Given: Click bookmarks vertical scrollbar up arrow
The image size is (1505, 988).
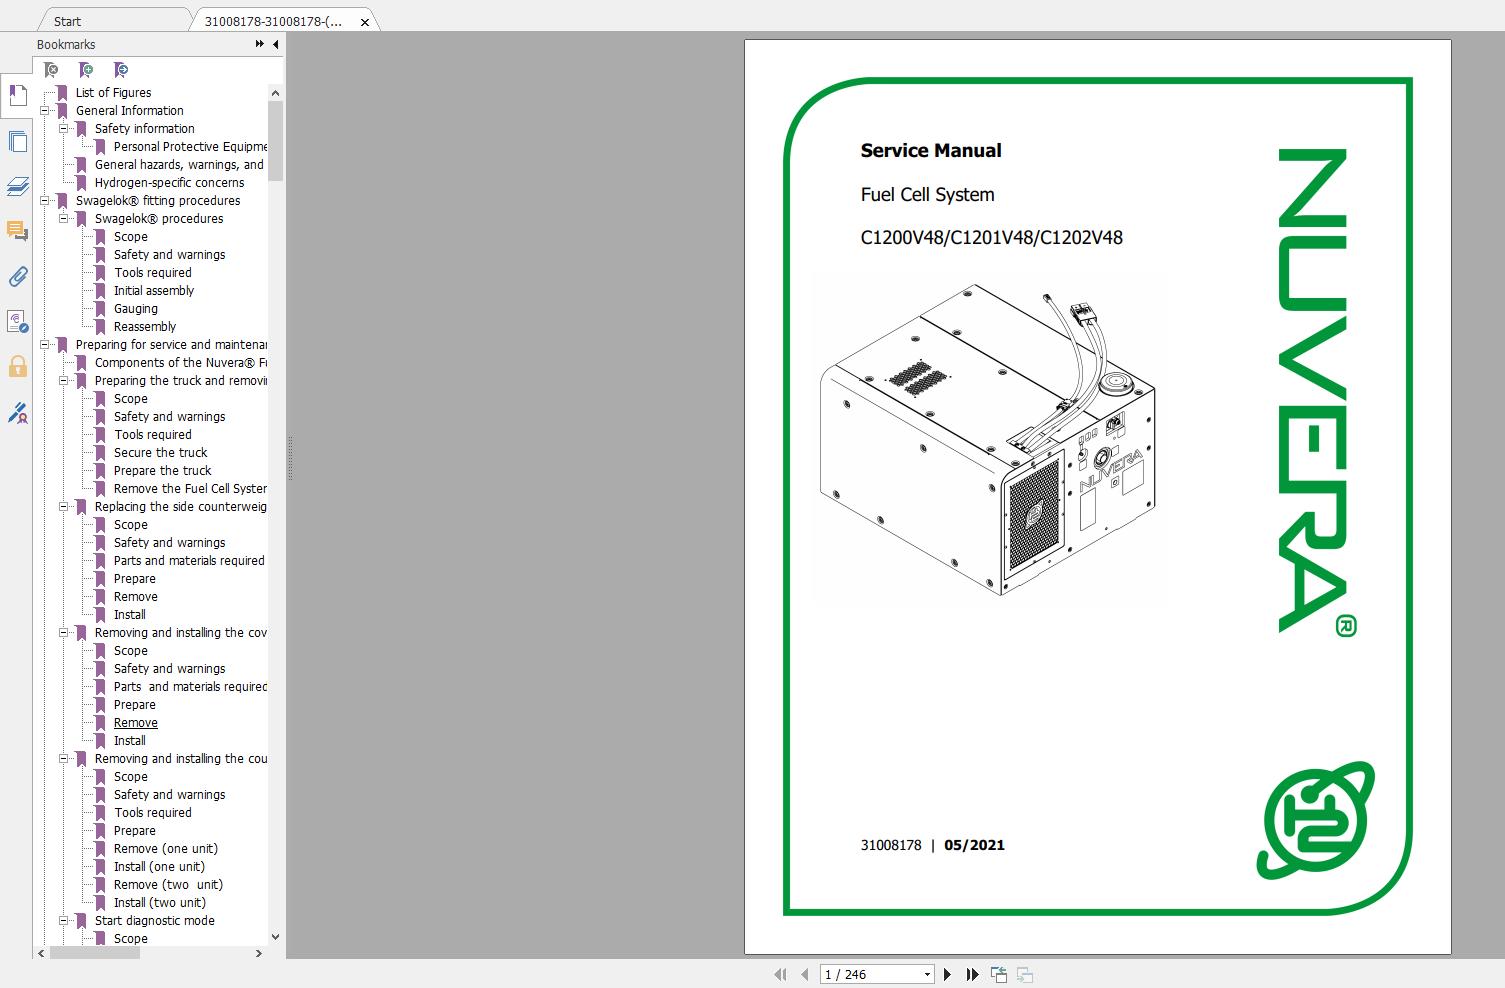Looking at the screenshot, I should tap(276, 93).
